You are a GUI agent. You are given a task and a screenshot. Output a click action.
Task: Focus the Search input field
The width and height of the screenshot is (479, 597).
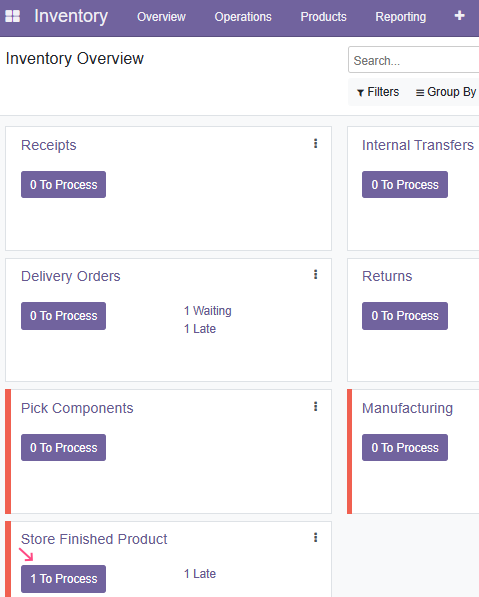pos(414,60)
